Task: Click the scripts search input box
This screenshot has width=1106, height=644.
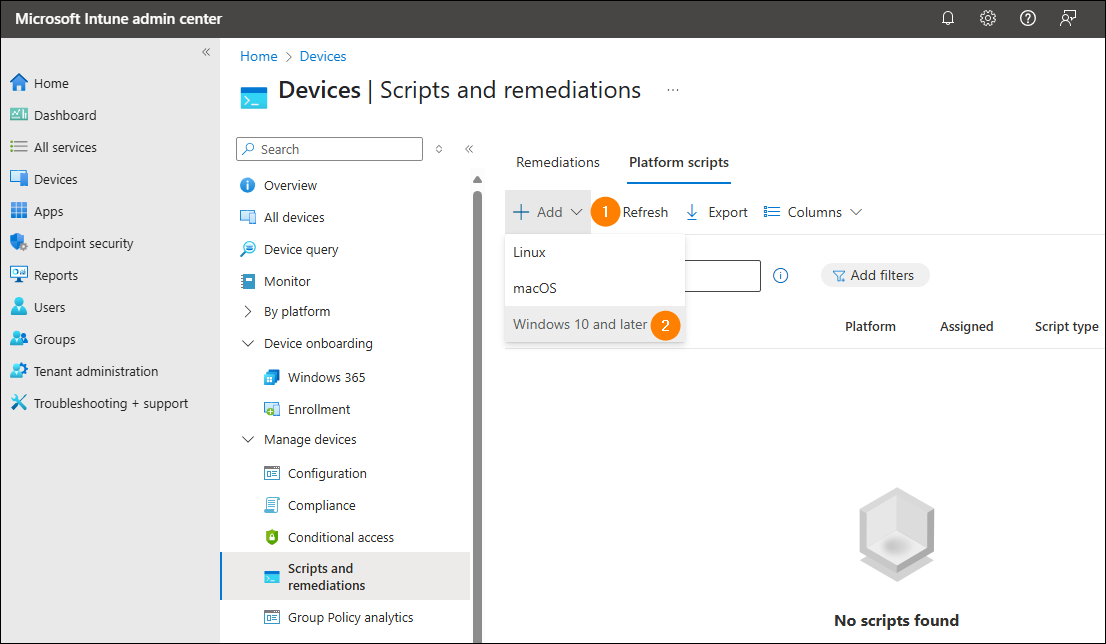Action: pyautogui.click(x=722, y=276)
